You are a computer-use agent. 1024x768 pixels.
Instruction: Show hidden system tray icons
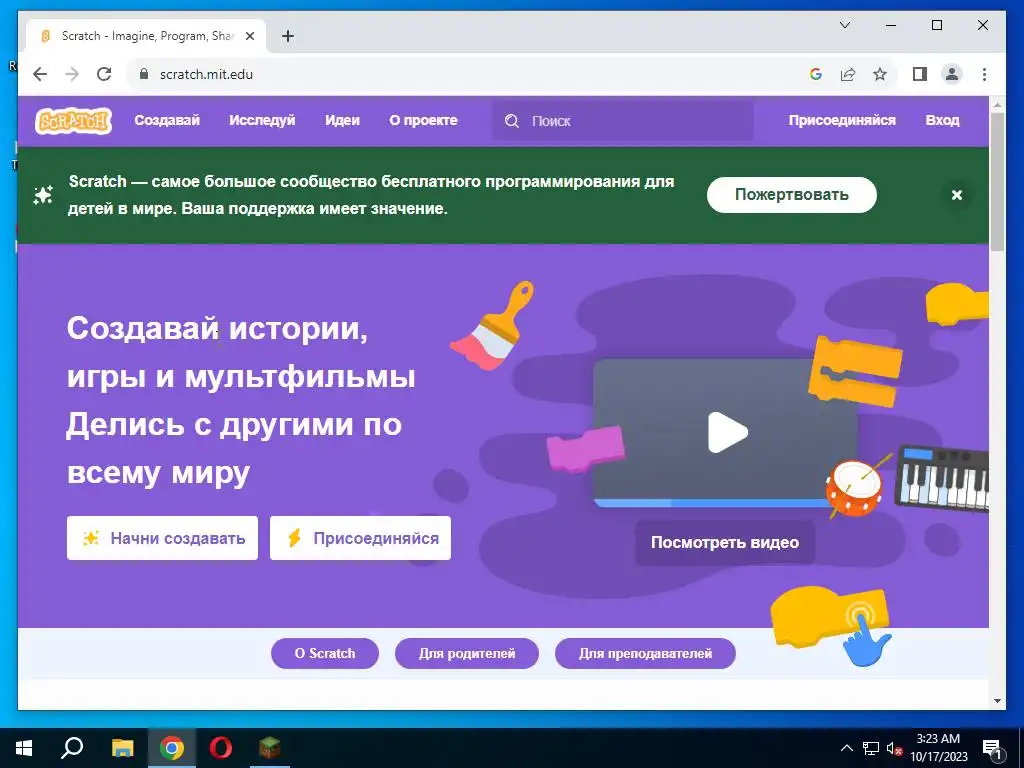846,748
